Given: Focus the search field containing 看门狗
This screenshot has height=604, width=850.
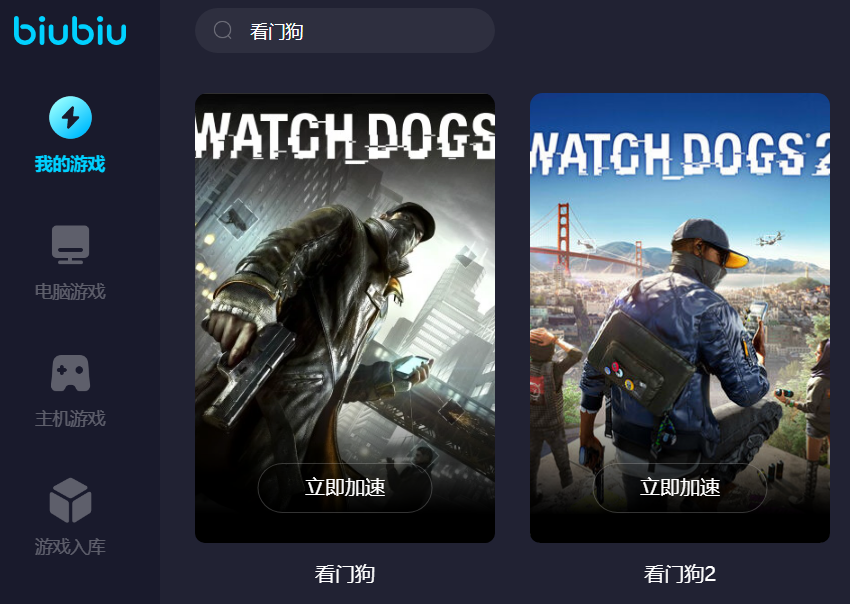Looking at the screenshot, I should pos(345,31).
